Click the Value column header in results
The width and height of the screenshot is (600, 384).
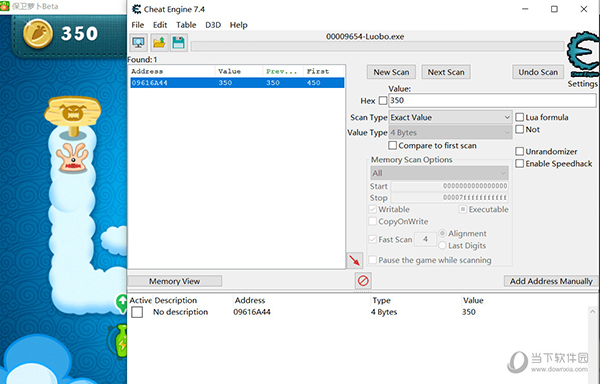click(239, 71)
